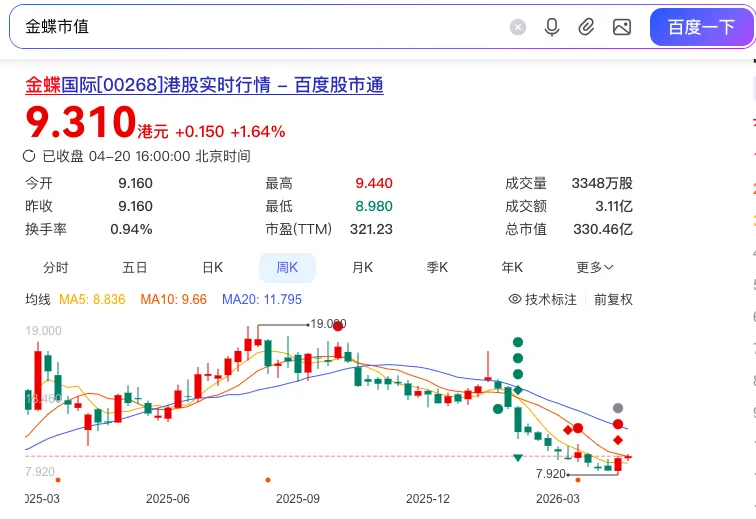Click the 百度一下 search button
756x519 pixels.
pyautogui.click(x=701, y=27)
